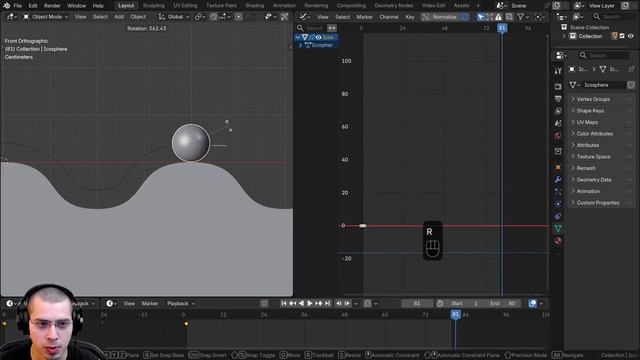Open the pivot point dropdown
The height and width of the screenshot is (360, 640).
pos(199,17)
